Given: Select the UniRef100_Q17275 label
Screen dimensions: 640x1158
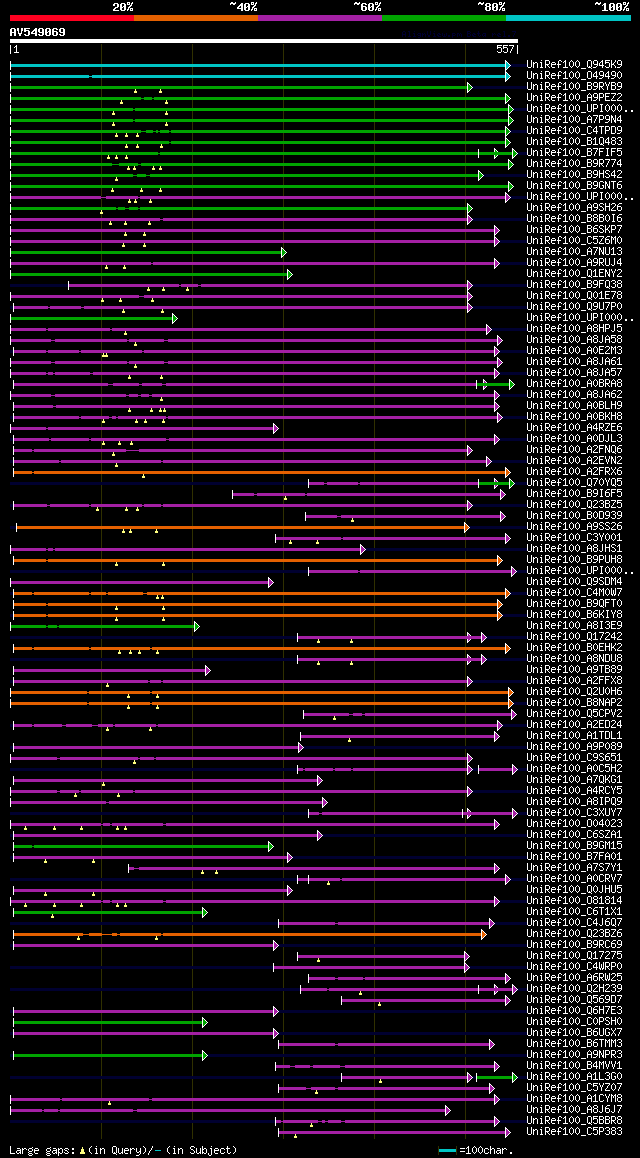Looking at the screenshot, I should click(x=574, y=956).
